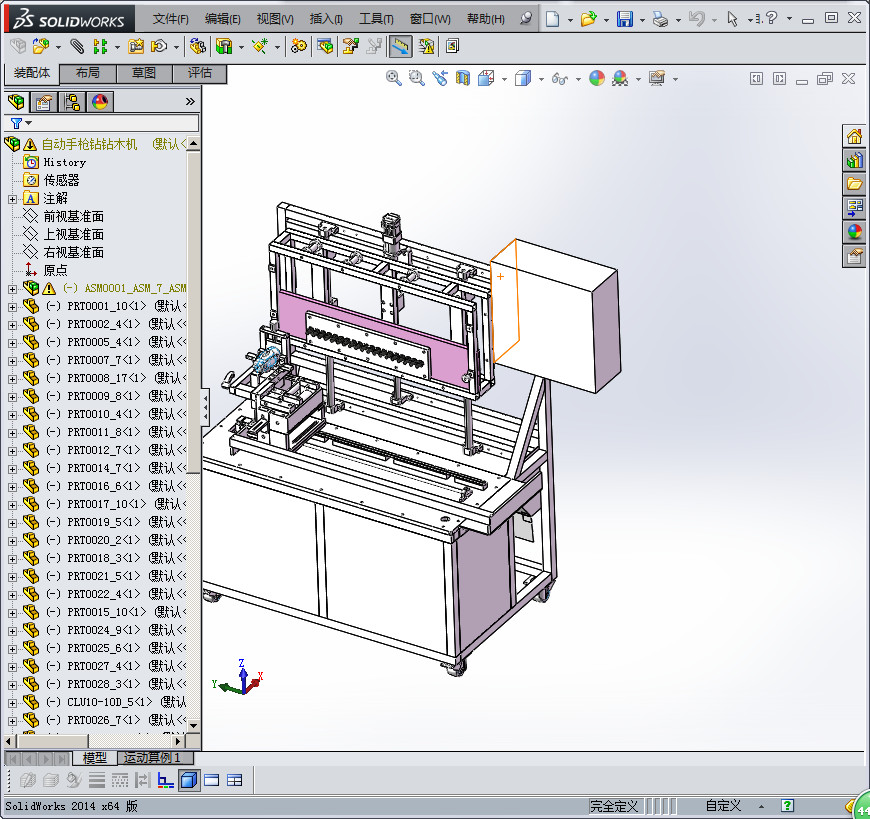
Task: Expand the PRT0001_10<1> tree node
Action: (x=12, y=306)
